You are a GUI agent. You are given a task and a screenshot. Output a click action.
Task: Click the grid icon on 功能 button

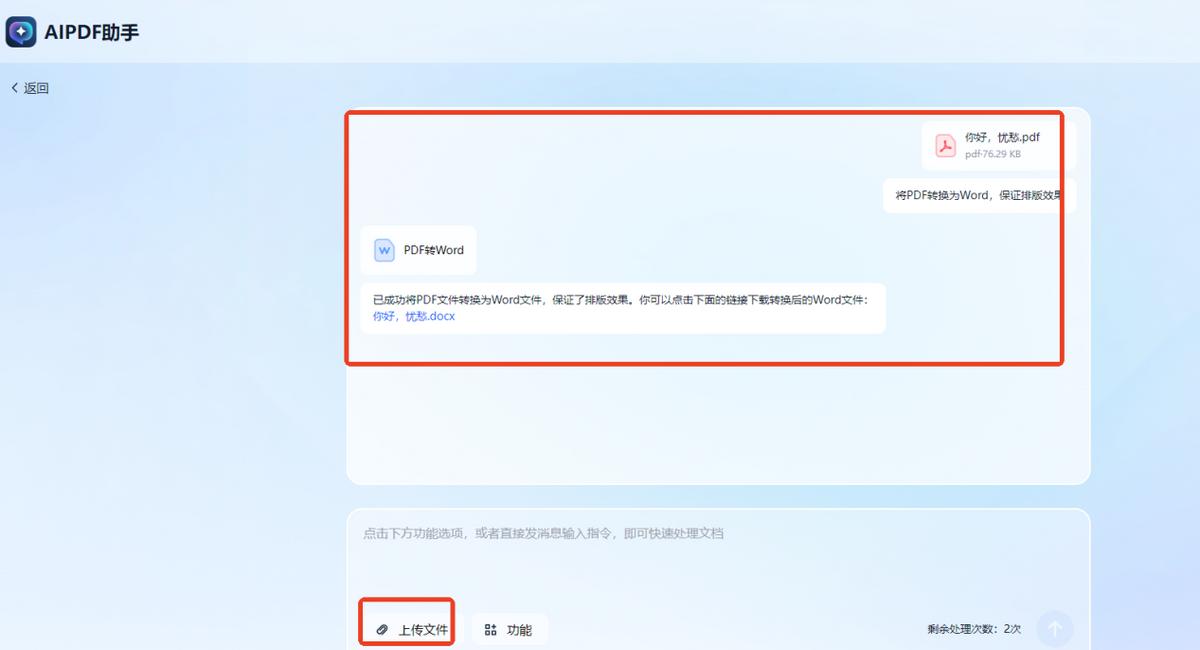coord(490,630)
